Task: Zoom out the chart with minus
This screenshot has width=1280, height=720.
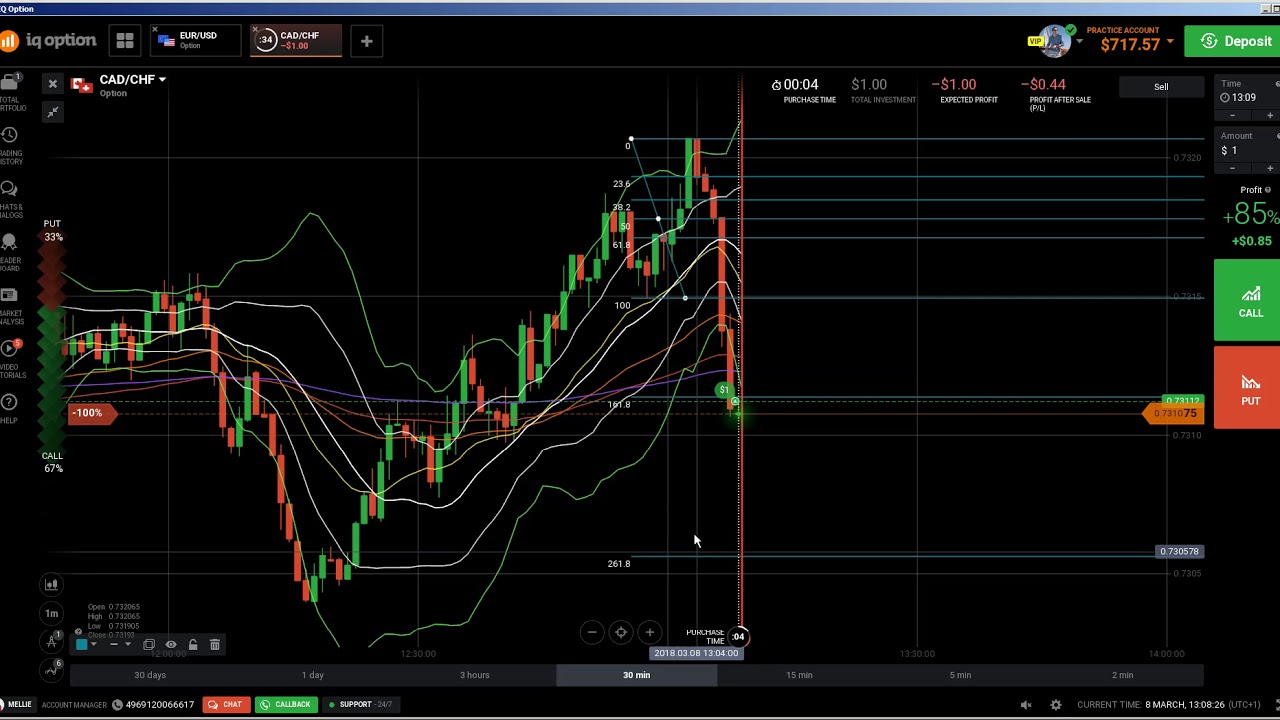Action: coord(592,632)
